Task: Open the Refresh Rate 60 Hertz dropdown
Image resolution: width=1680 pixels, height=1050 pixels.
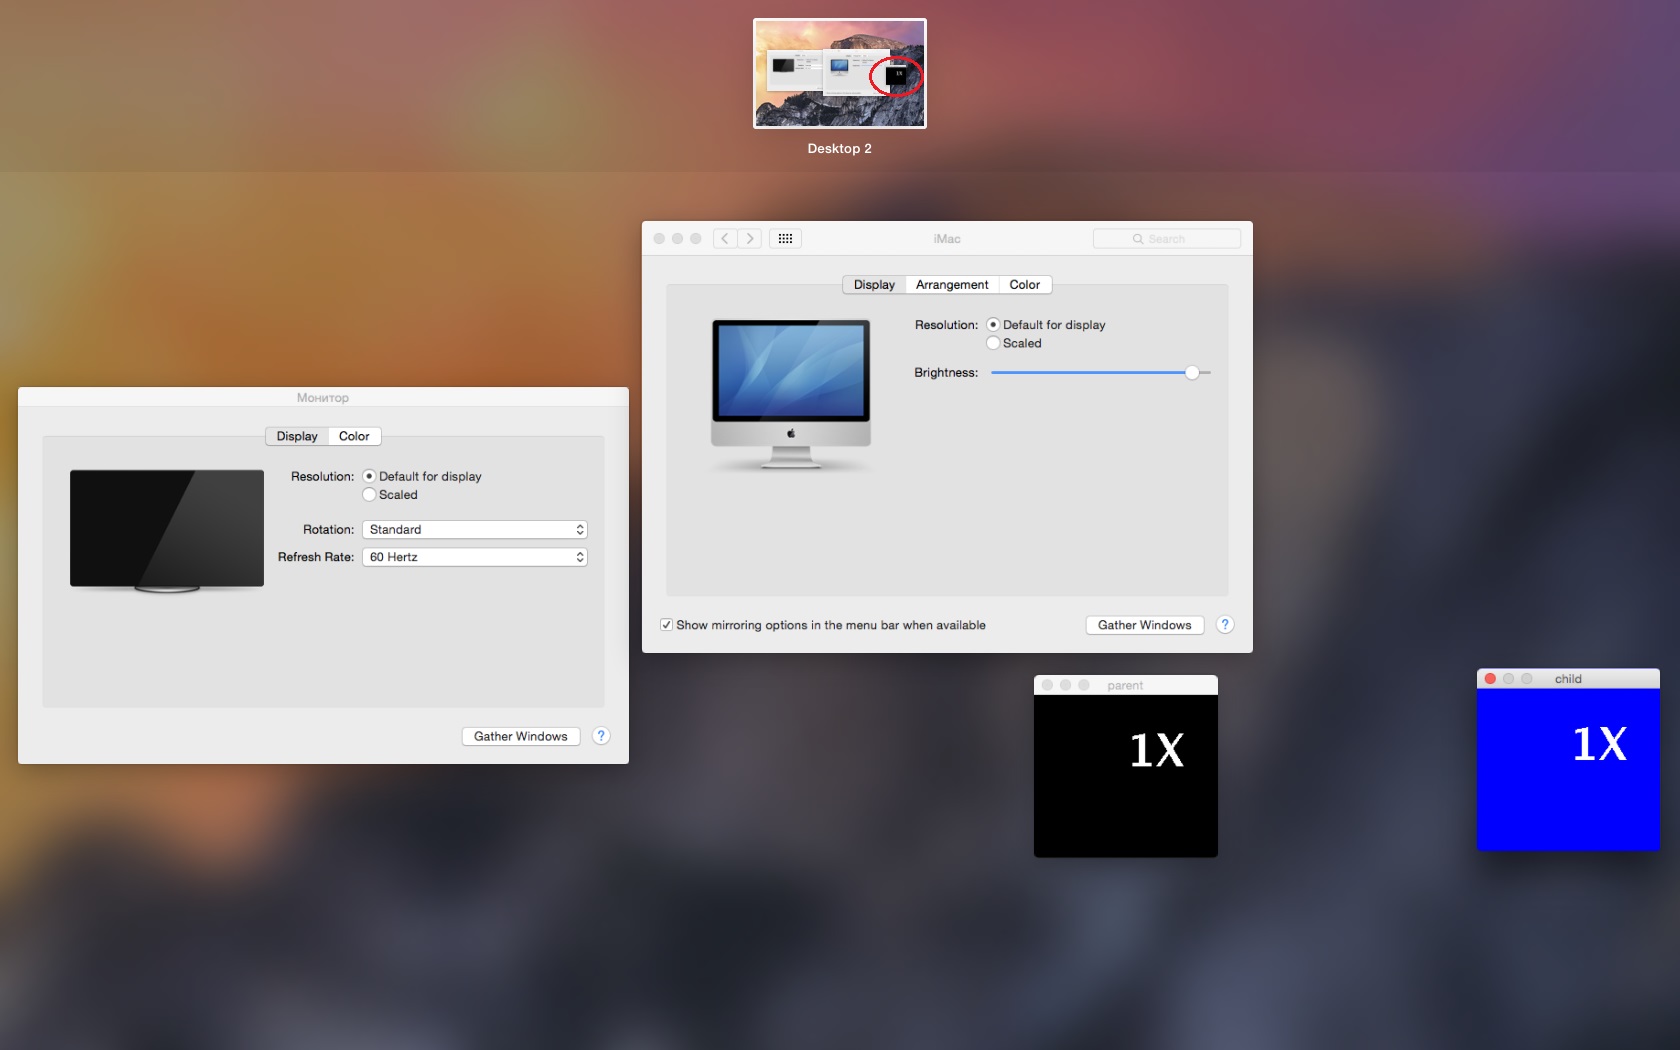Action: tap(474, 557)
